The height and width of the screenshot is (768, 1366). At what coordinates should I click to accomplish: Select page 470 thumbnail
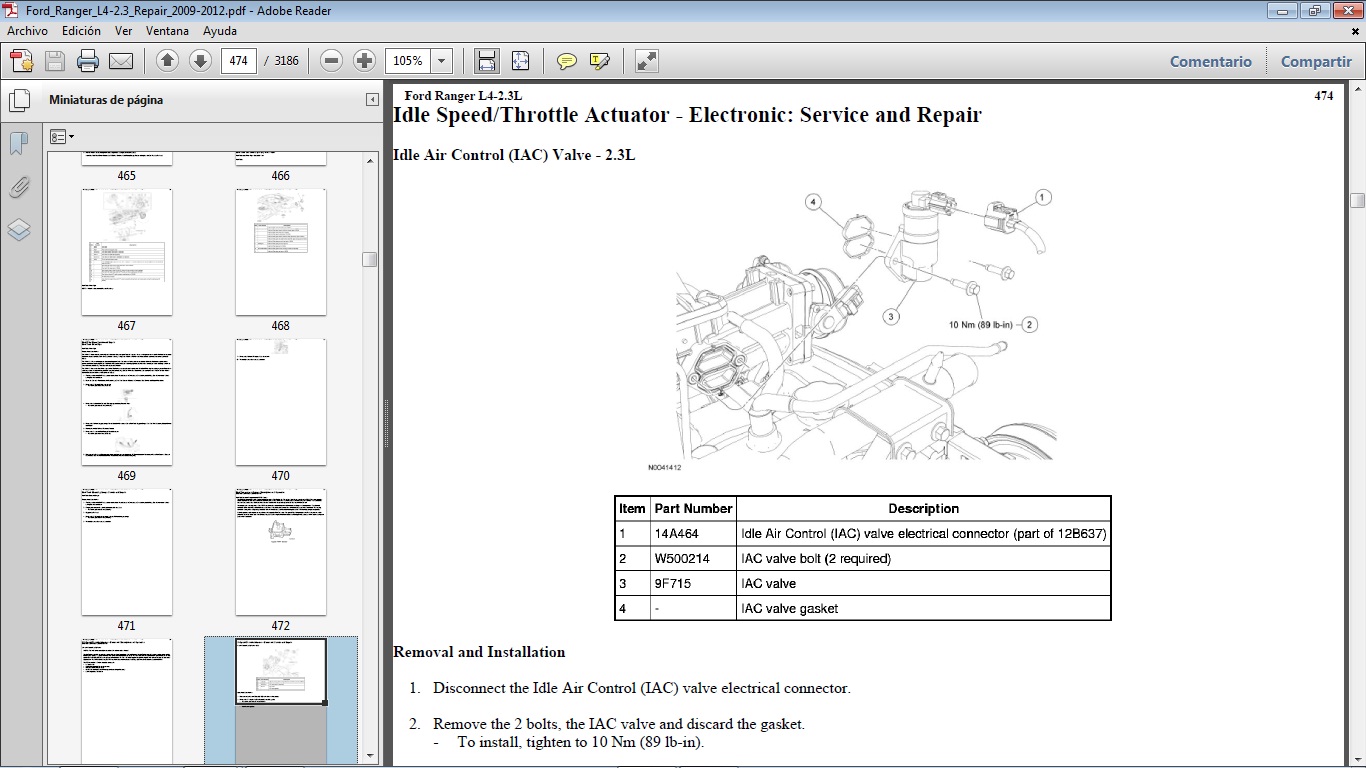point(281,402)
